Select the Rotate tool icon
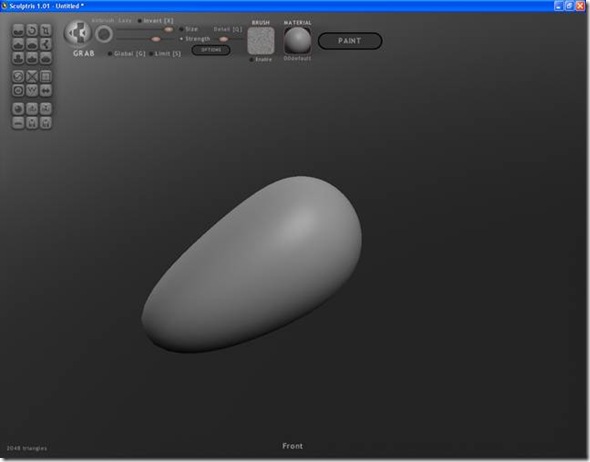This screenshot has width=590, height=462. [x=32, y=30]
